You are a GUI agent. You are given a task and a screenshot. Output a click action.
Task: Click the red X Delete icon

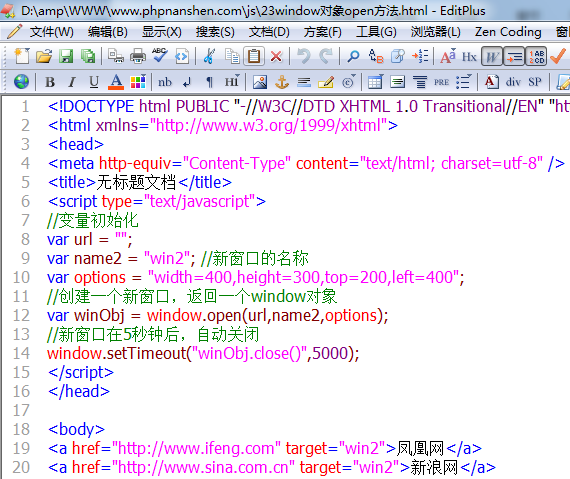click(276, 56)
